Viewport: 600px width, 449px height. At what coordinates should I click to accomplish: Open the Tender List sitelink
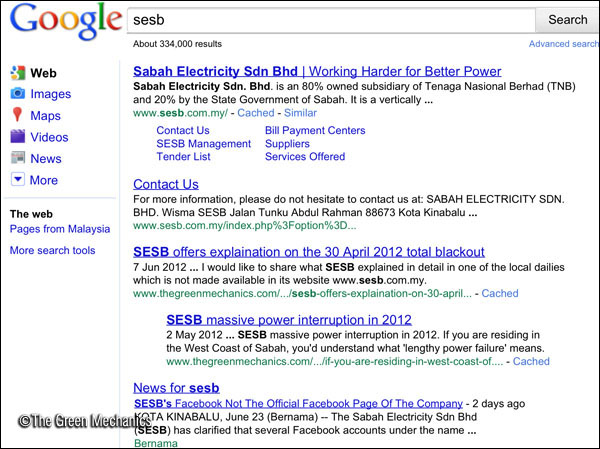coord(183,157)
